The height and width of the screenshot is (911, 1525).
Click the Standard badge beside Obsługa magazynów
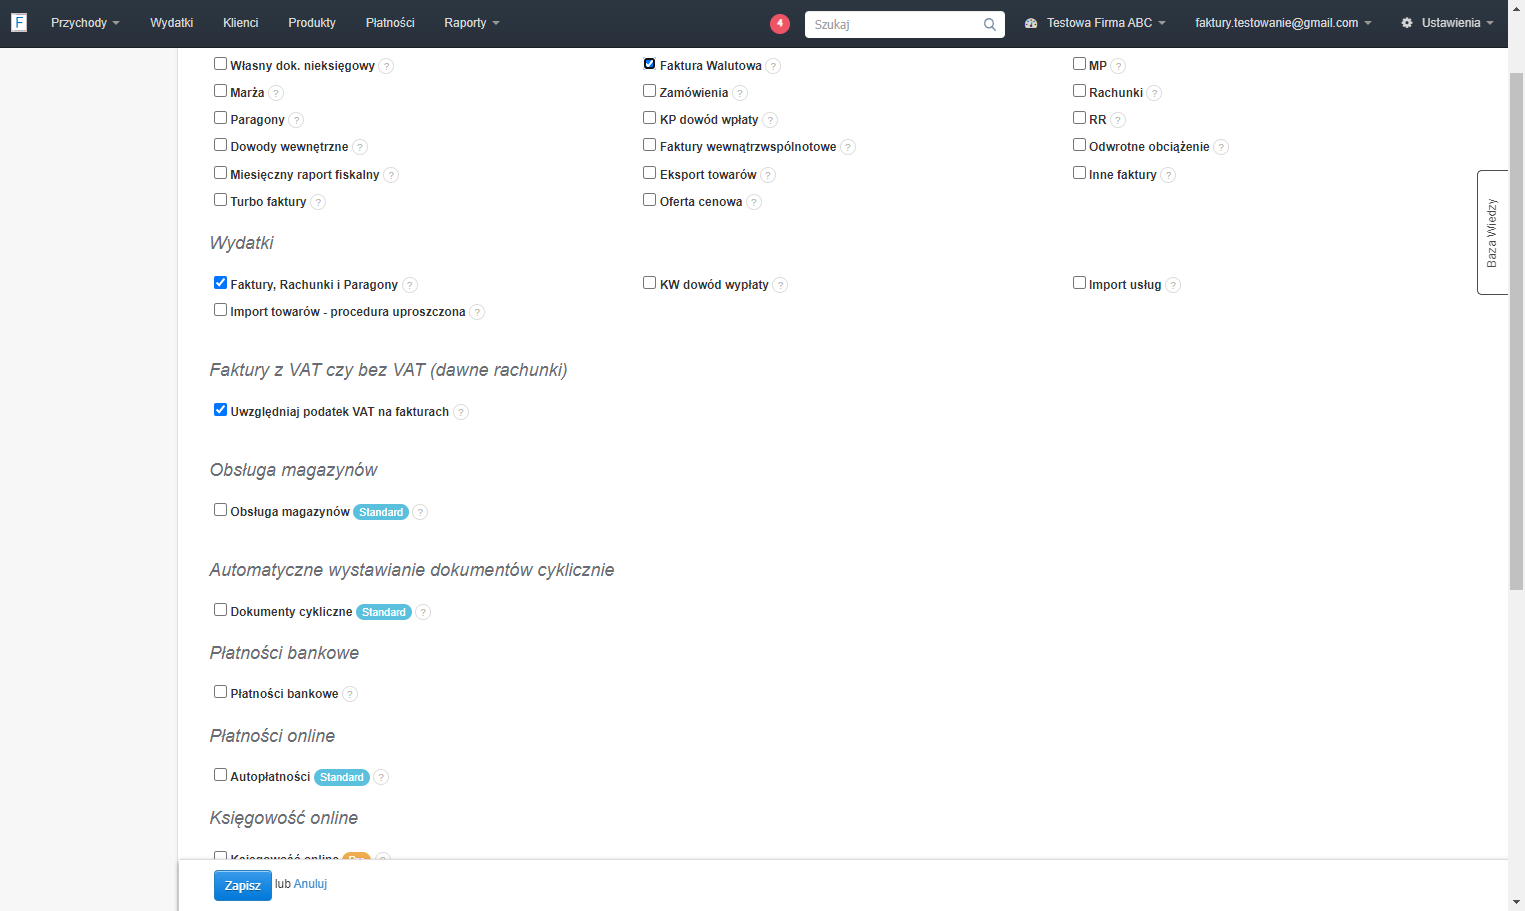coord(381,512)
